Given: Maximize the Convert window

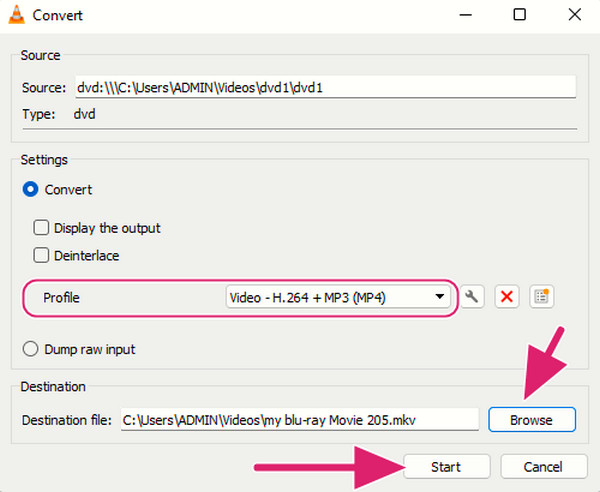Looking at the screenshot, I should point(519,15).
